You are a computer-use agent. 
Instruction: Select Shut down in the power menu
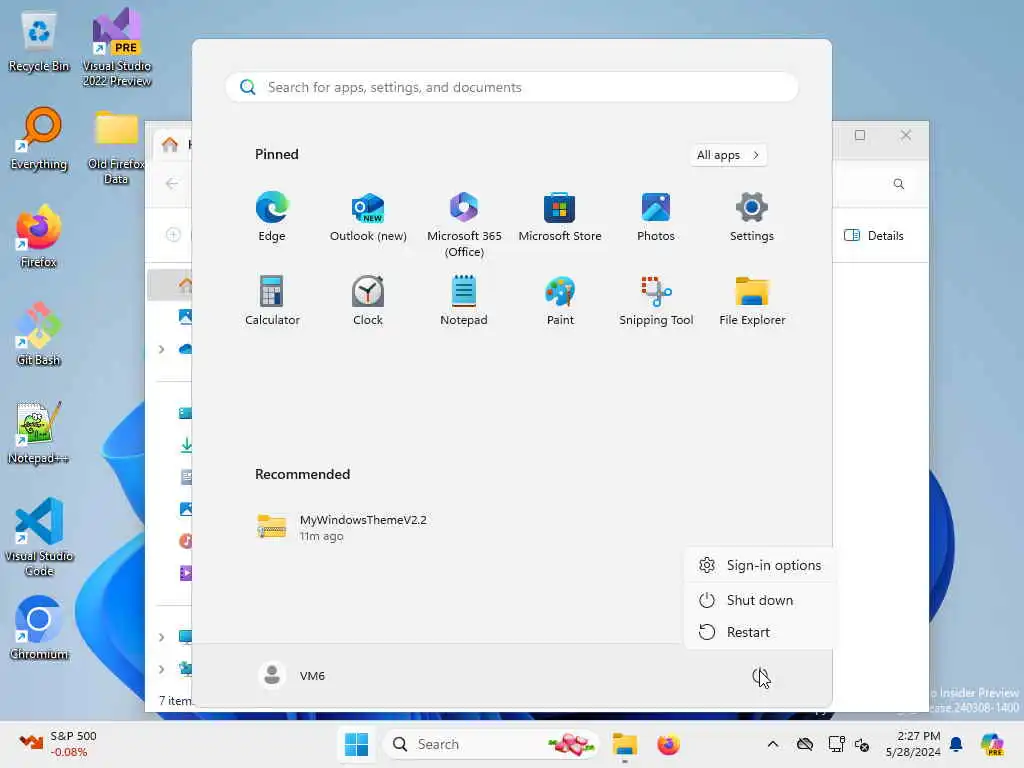[x=758, y=600]
